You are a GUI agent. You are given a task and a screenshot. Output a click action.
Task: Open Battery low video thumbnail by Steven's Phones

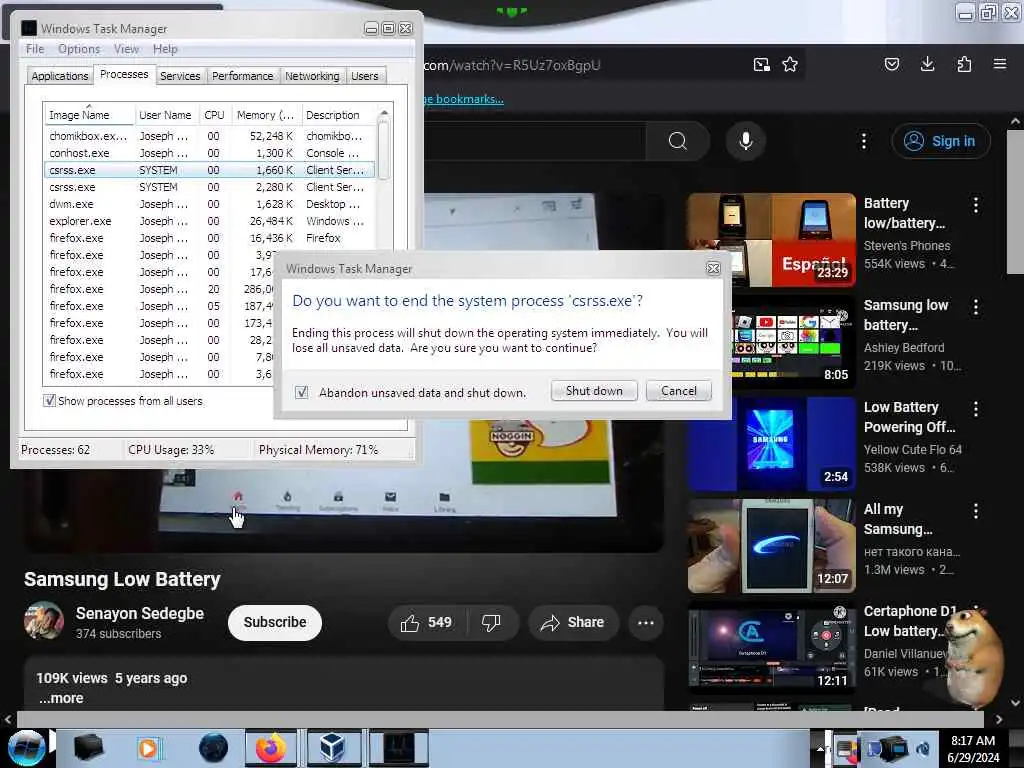[x=771, y=240]
